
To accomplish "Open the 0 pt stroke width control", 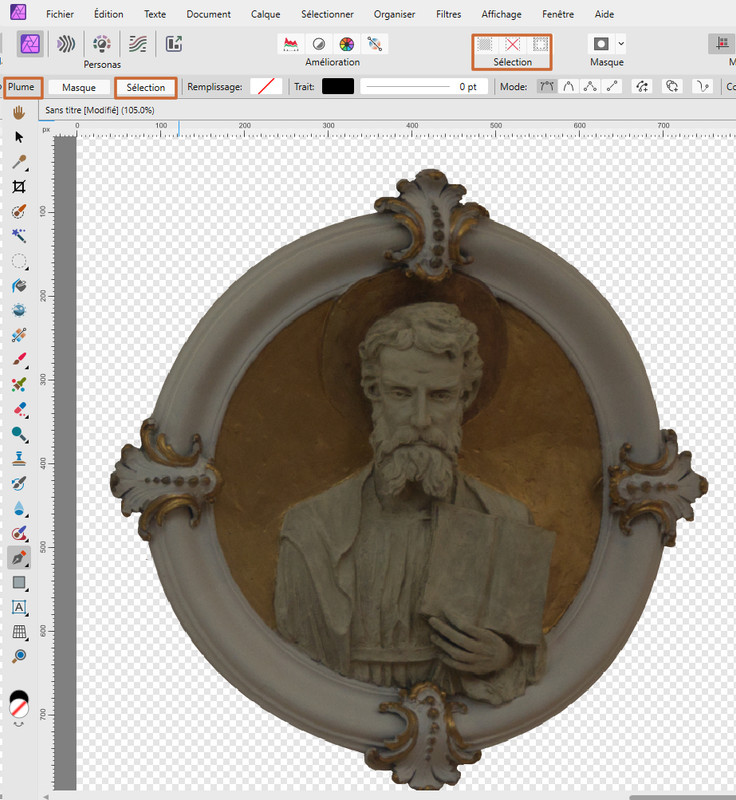I will 424,87.
